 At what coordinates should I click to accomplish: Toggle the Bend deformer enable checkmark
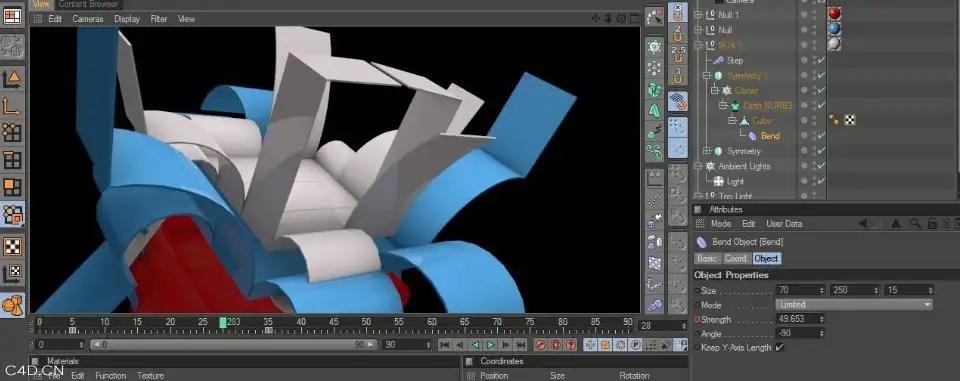[821, 136]
